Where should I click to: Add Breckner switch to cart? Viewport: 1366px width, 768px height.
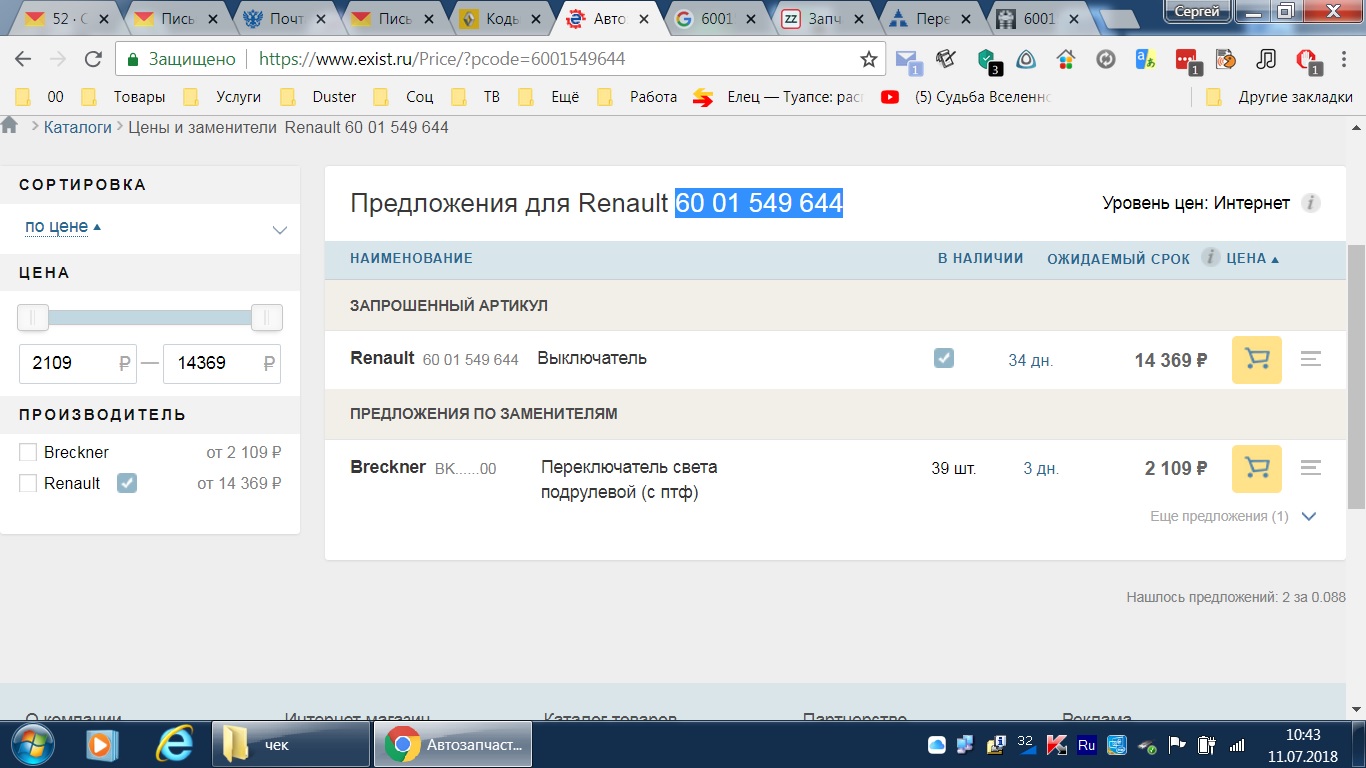[x=1256, y=469]
